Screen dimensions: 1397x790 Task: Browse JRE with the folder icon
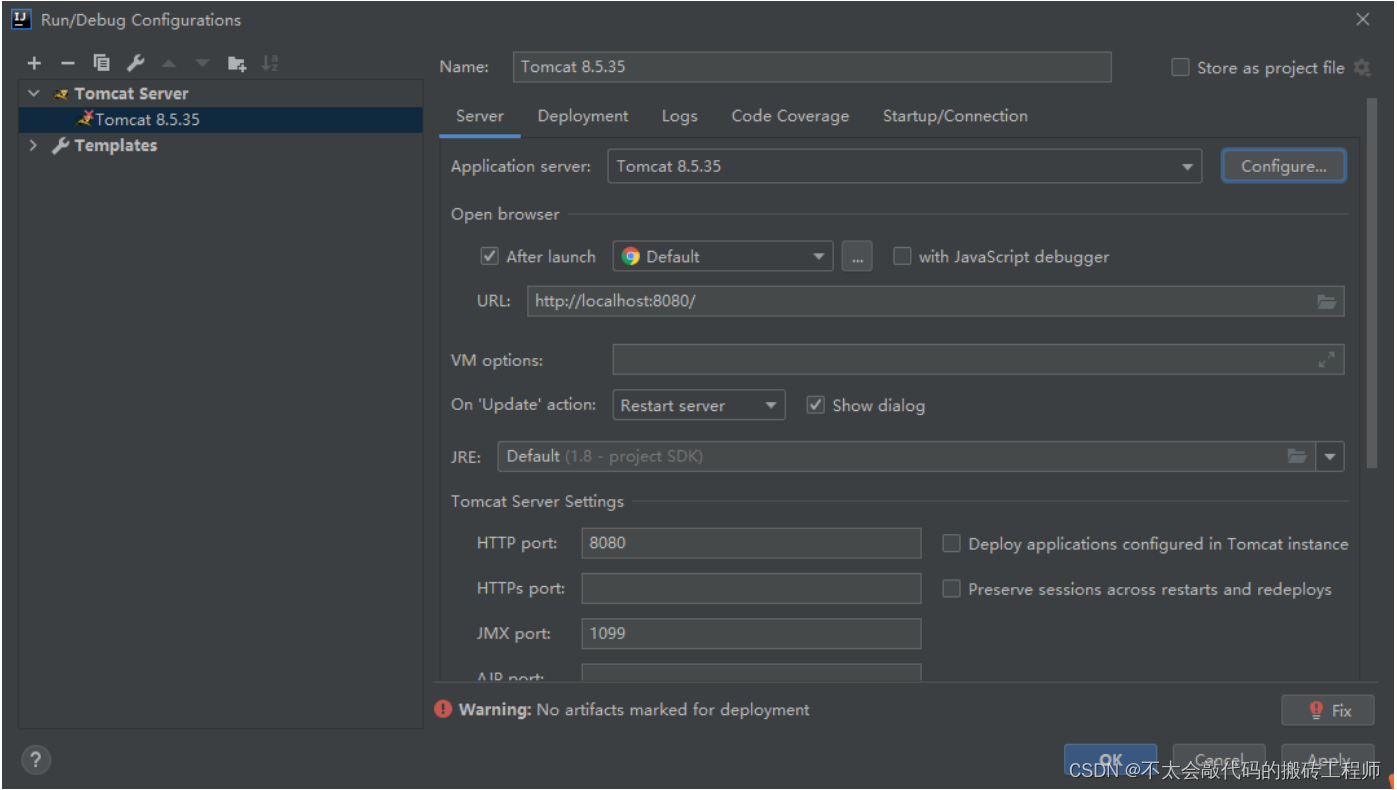click(x=1297, y=456)
